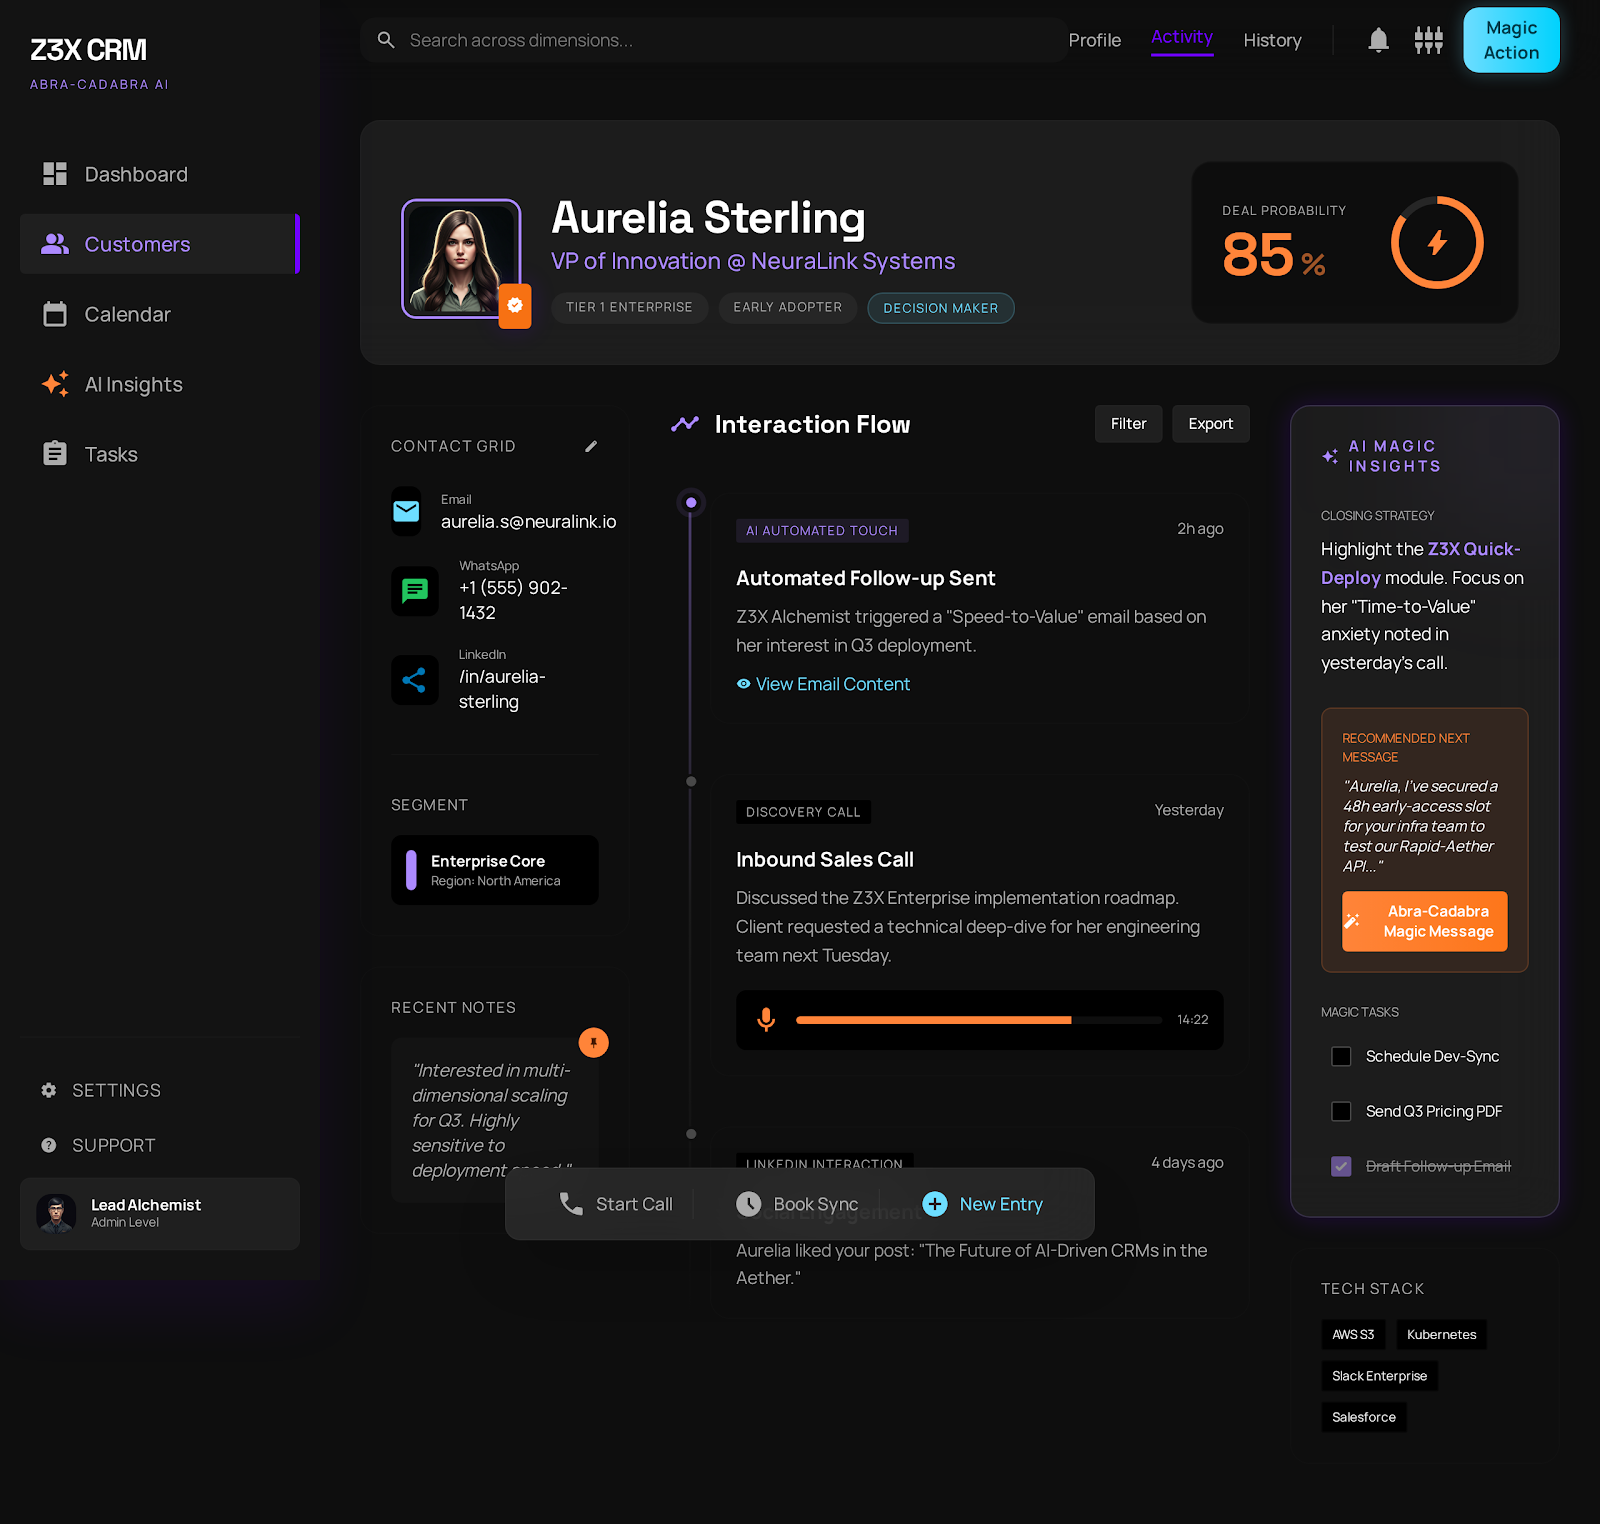
Task: Check the Schedule Dev-Sync task
Action: coord(1341,1056)
